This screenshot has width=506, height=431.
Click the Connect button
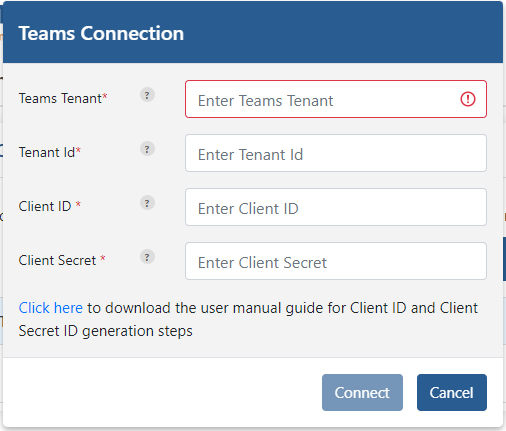pos(362,392)
